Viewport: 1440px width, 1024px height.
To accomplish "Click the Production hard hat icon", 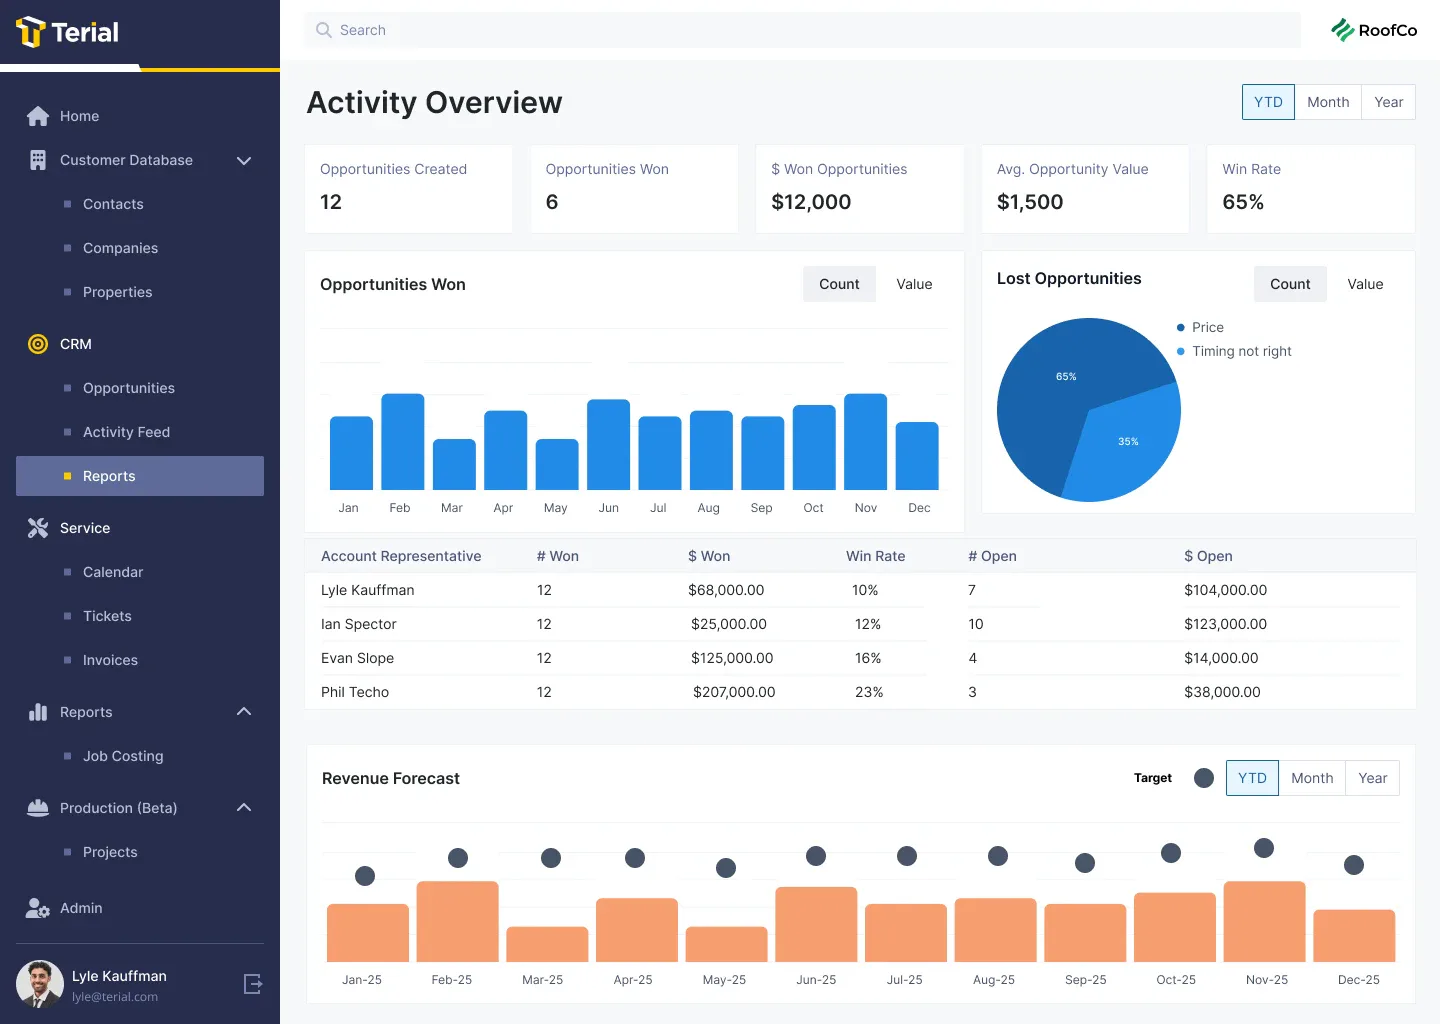I will [x=38, y=808].
